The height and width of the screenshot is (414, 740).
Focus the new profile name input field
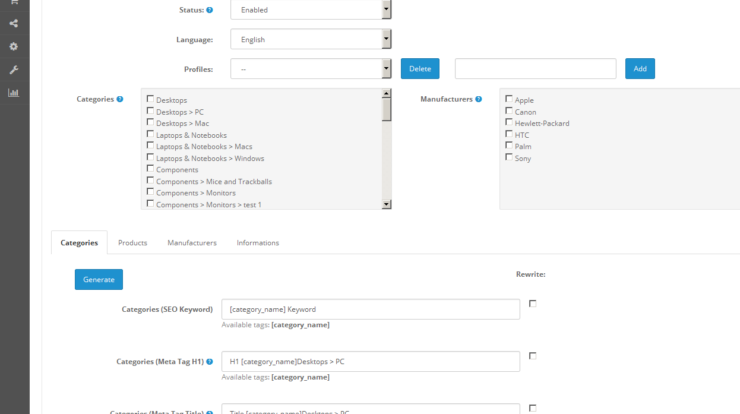click(536, 69)
